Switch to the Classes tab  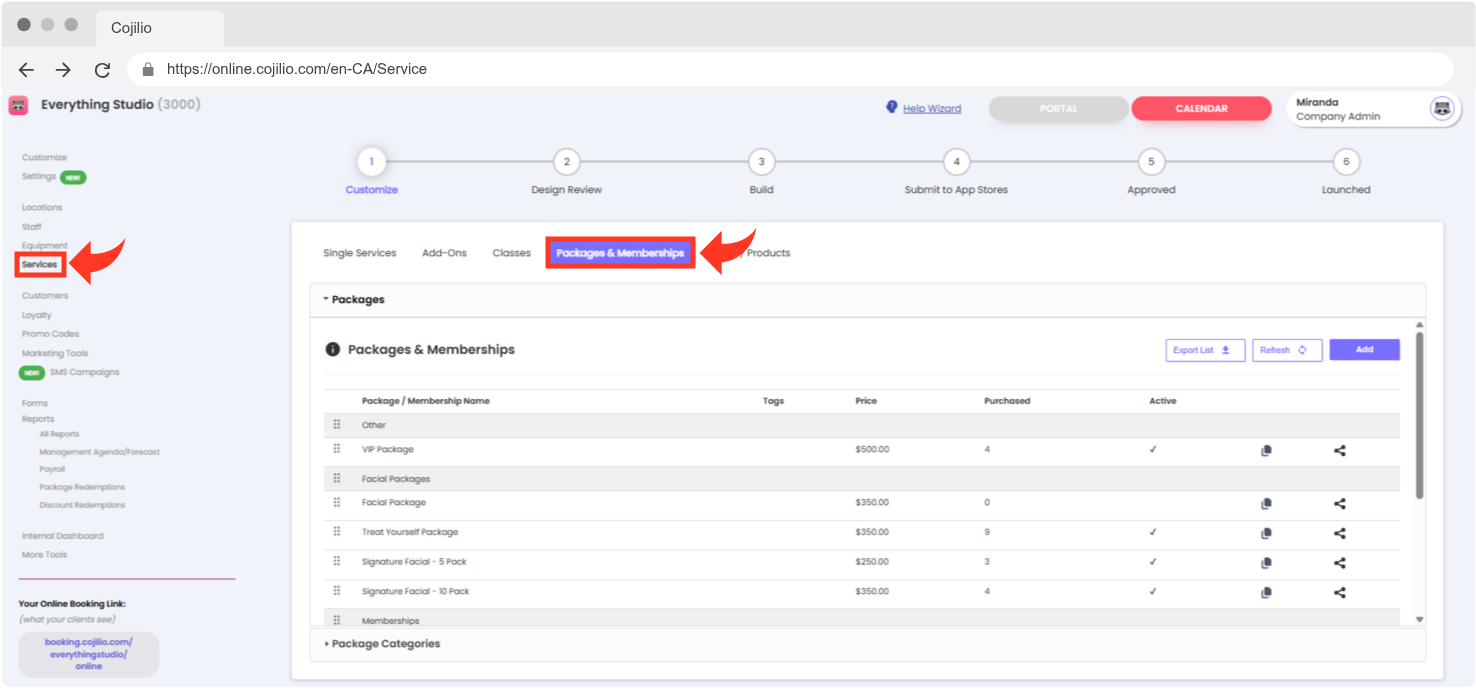(x=511, y=253)
